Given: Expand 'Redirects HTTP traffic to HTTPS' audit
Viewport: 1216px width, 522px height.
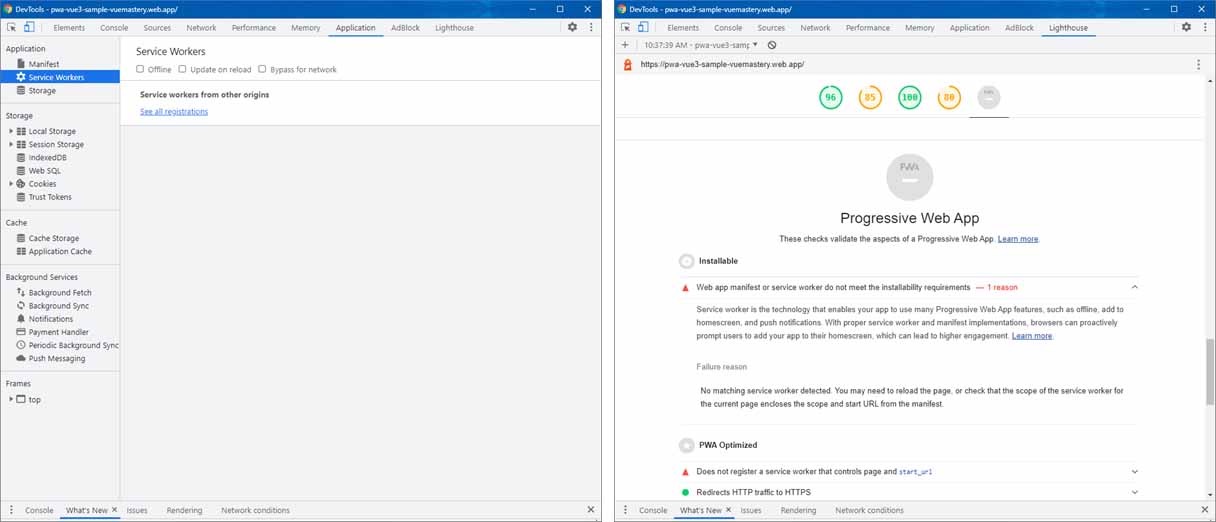Looking at the screenshot, I should (1134, 492).
